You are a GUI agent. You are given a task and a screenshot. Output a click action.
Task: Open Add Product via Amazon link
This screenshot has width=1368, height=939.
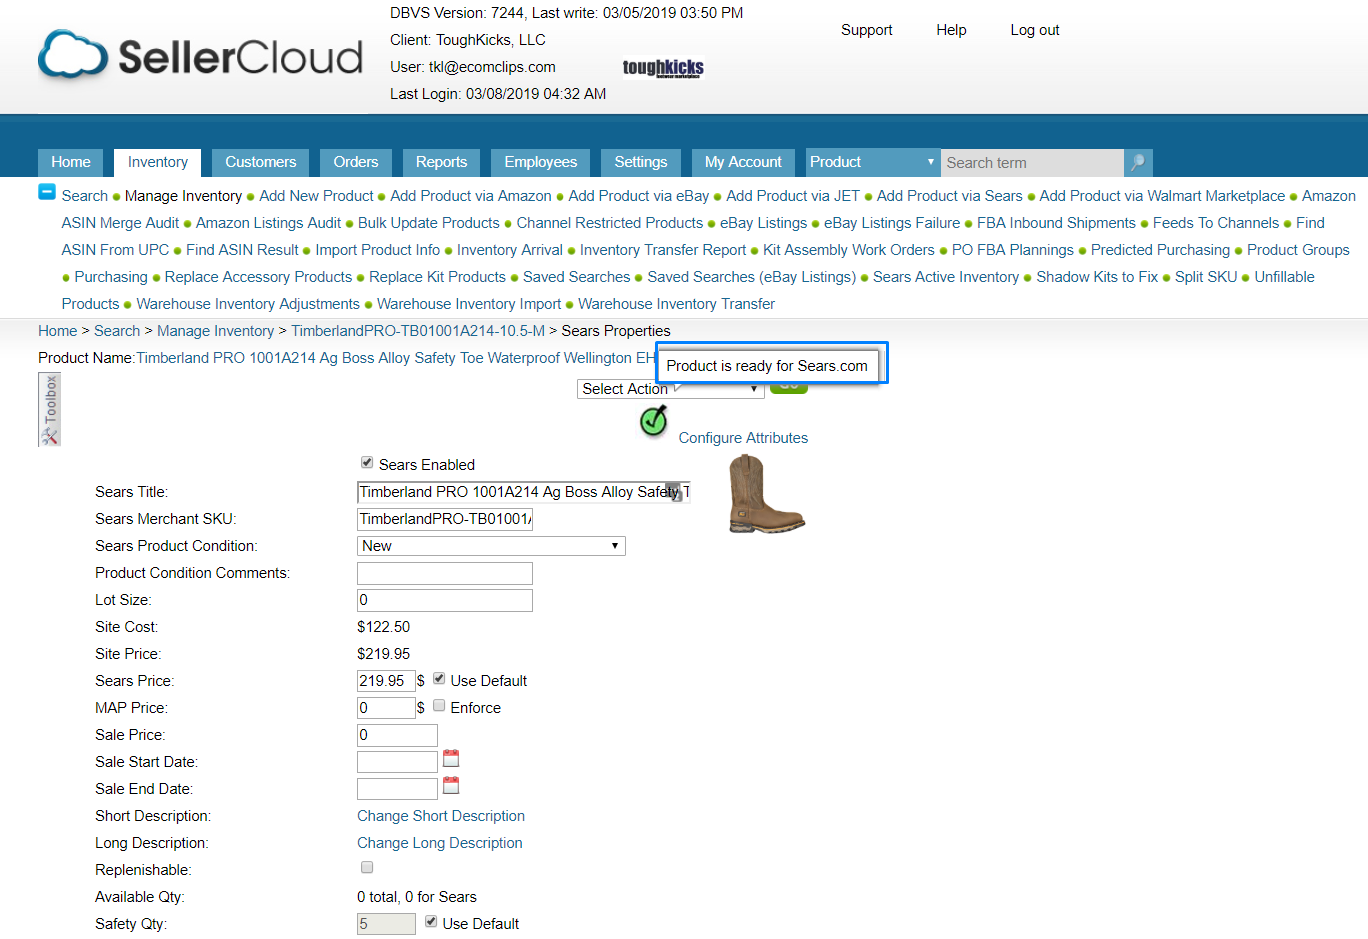pos(471,196)
